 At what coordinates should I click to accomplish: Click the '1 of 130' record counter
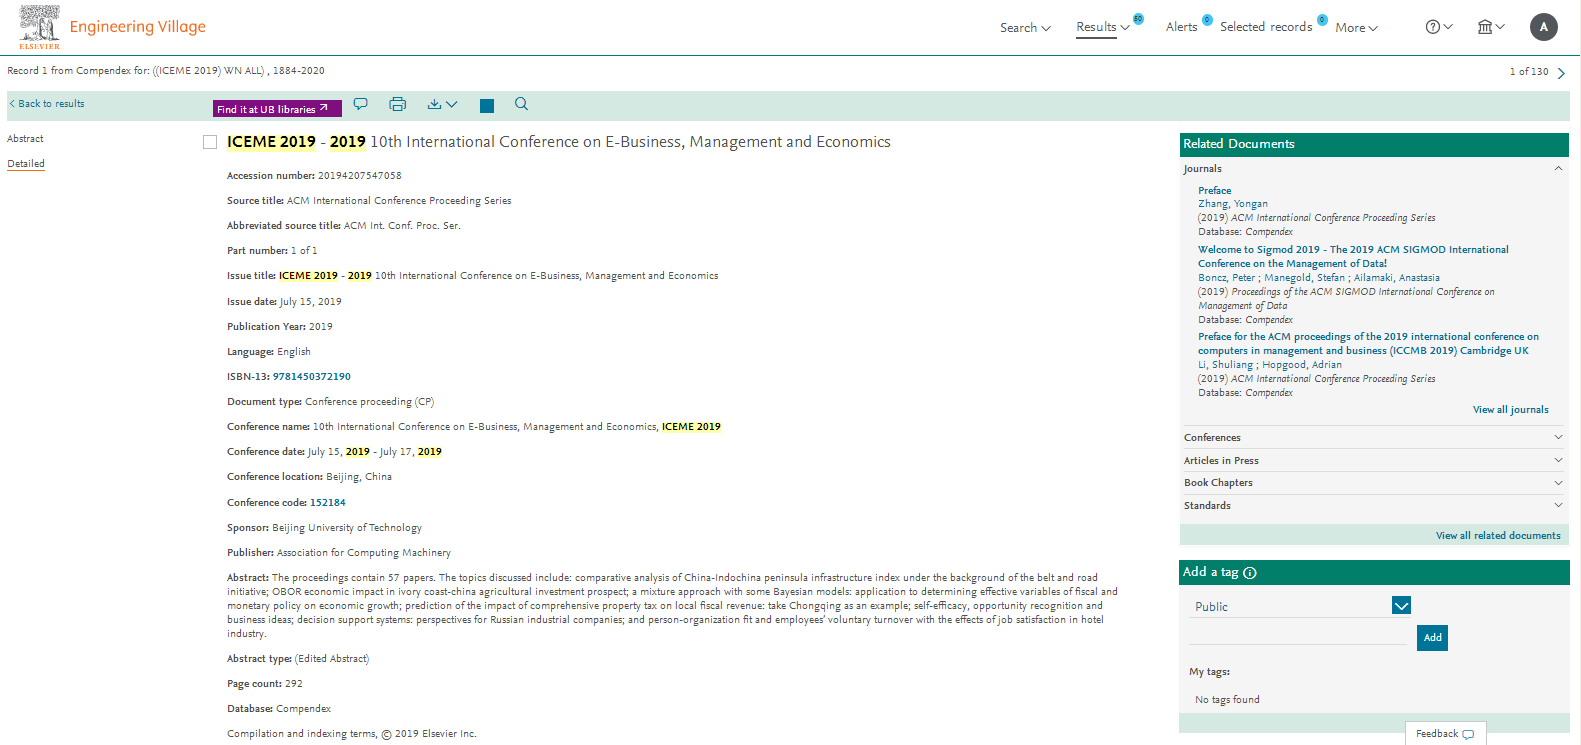1528,72
